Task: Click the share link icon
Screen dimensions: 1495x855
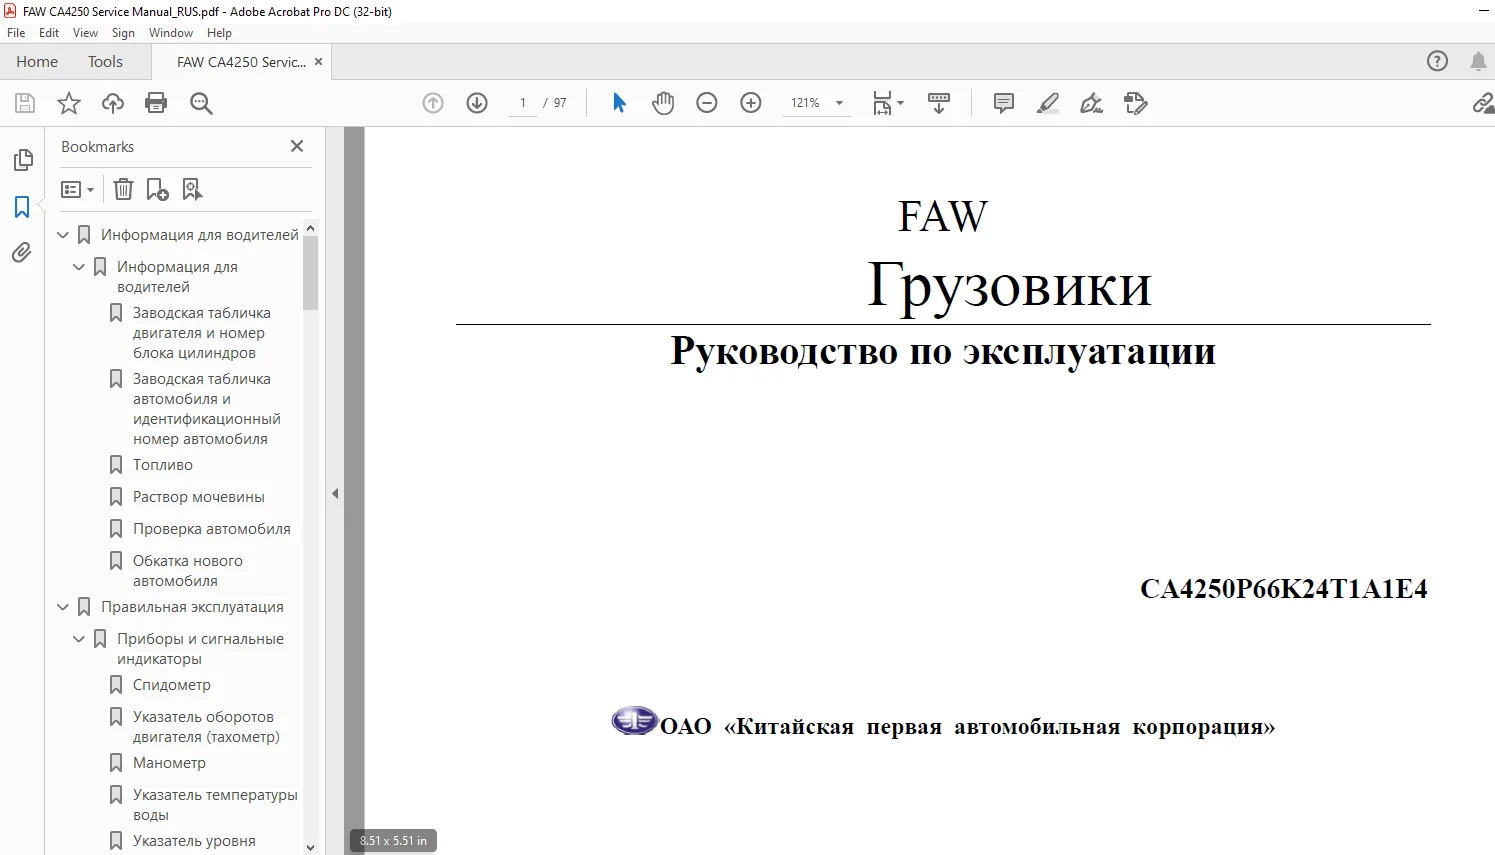Action: (1483, 103)
